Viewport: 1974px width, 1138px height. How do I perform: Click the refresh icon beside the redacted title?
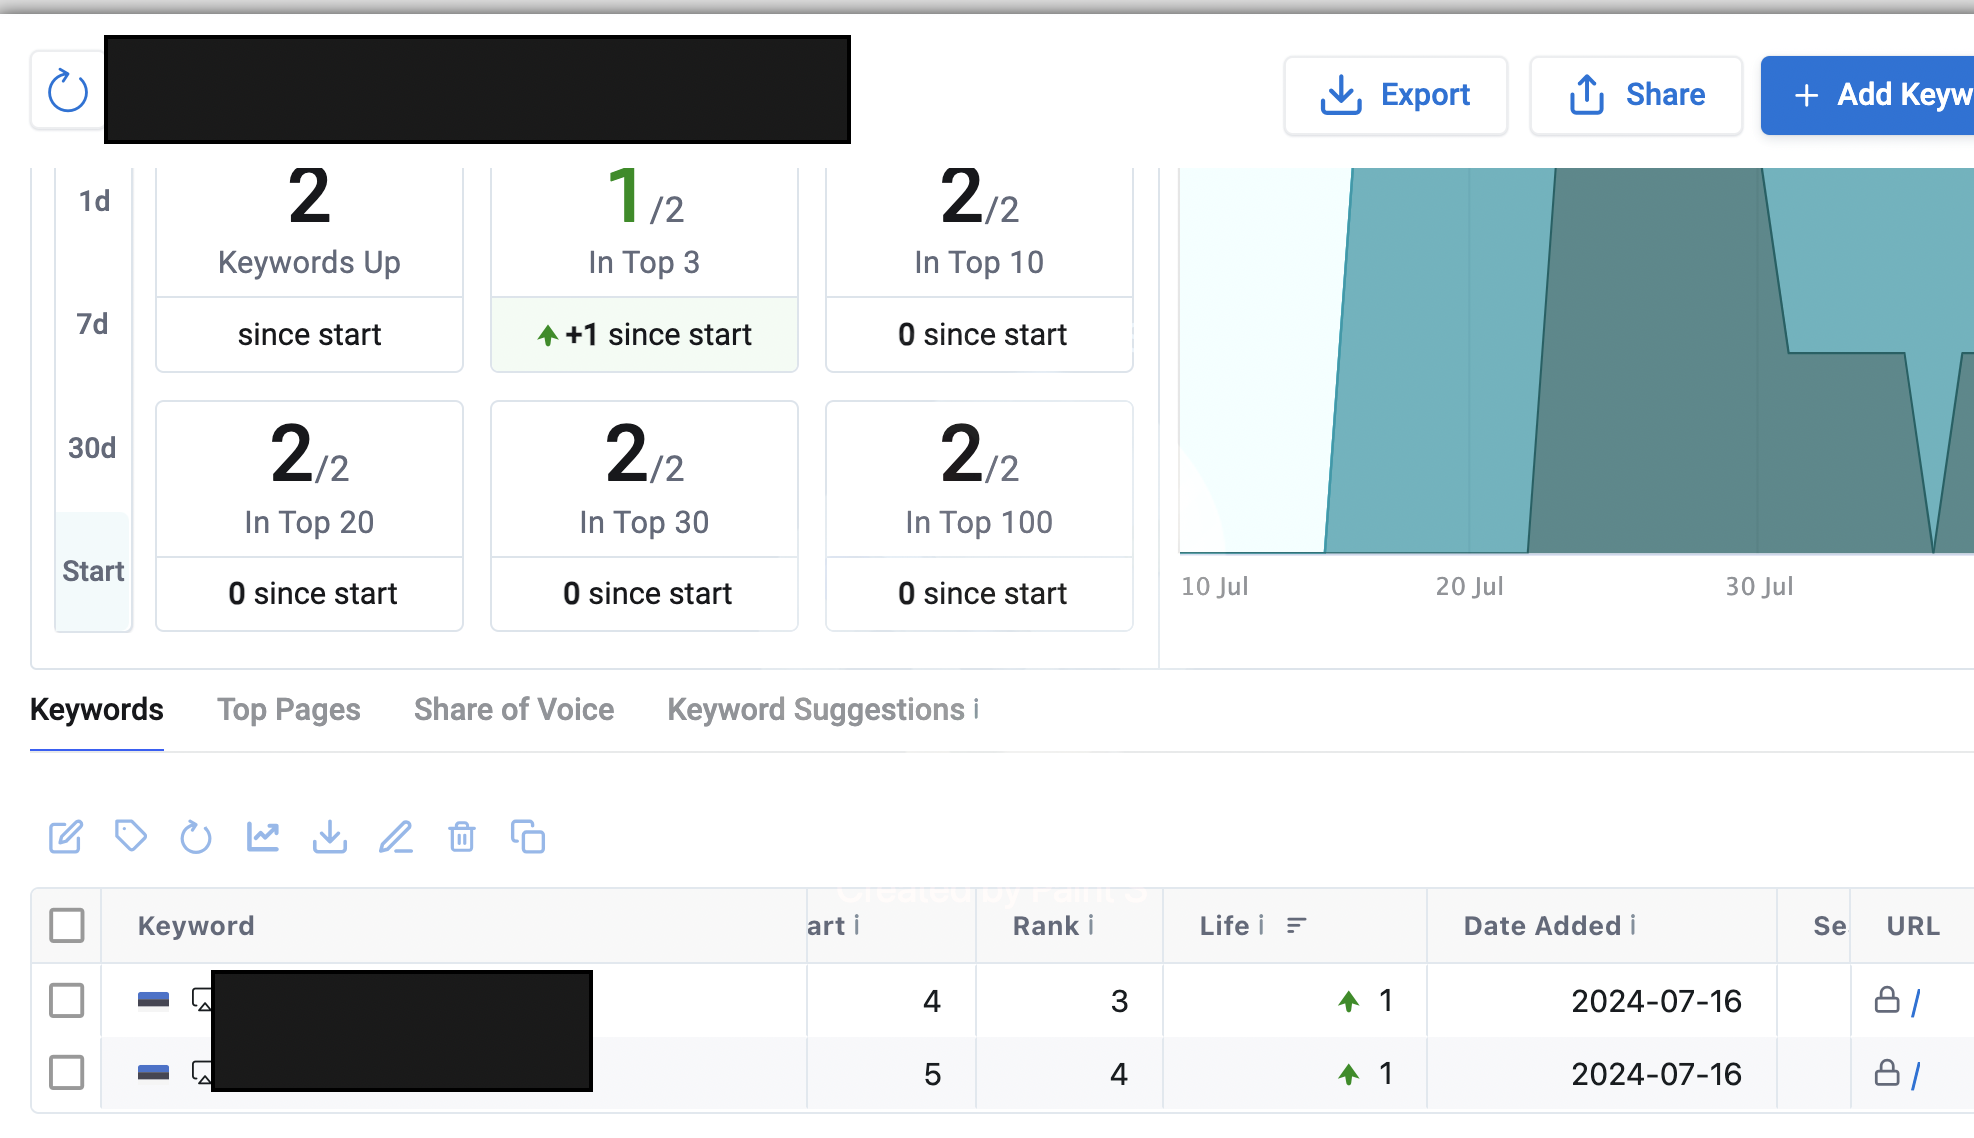point(68,91)
